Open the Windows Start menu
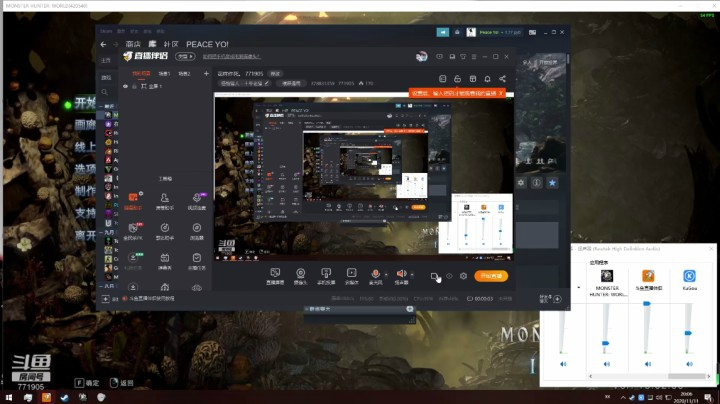Viewport: 720px width, 404px height. click(x=9, y=398)
